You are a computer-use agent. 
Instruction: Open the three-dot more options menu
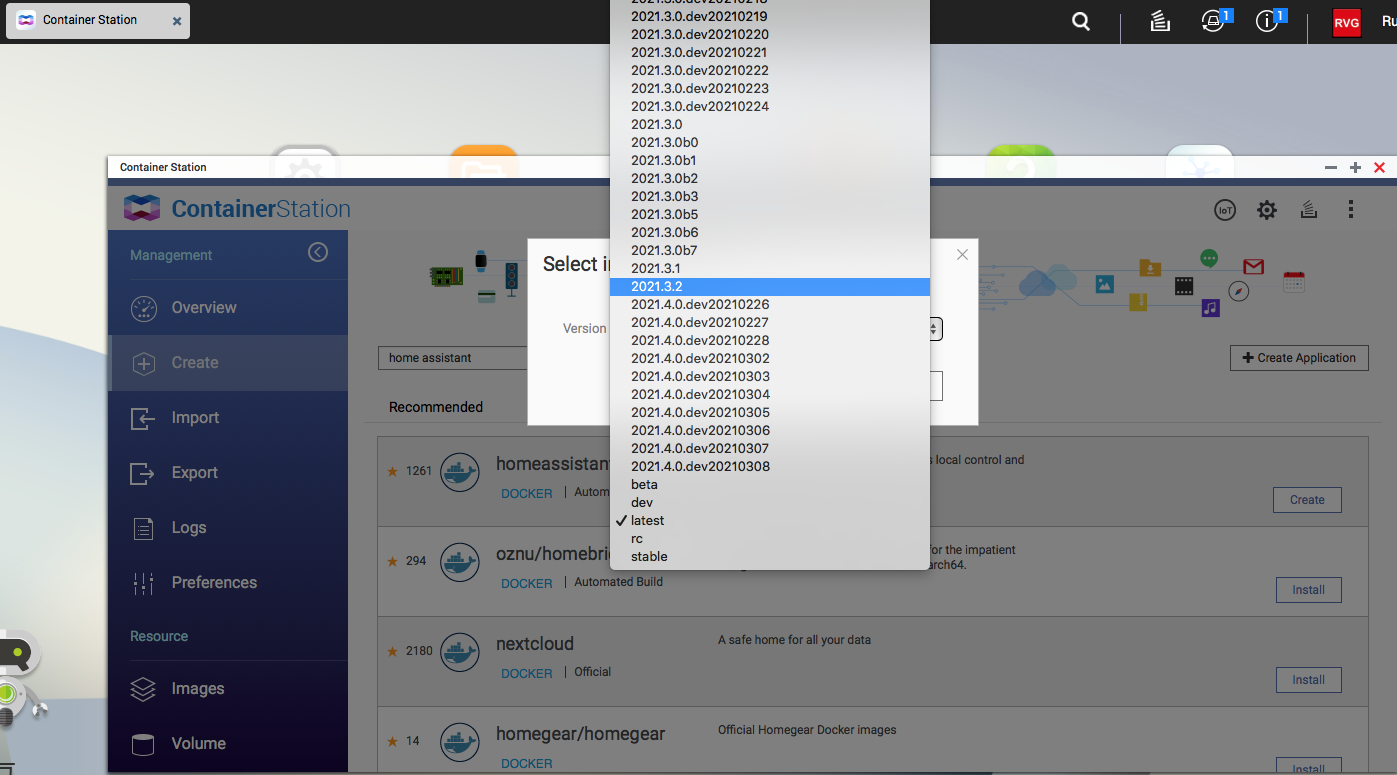(1351, 210)
